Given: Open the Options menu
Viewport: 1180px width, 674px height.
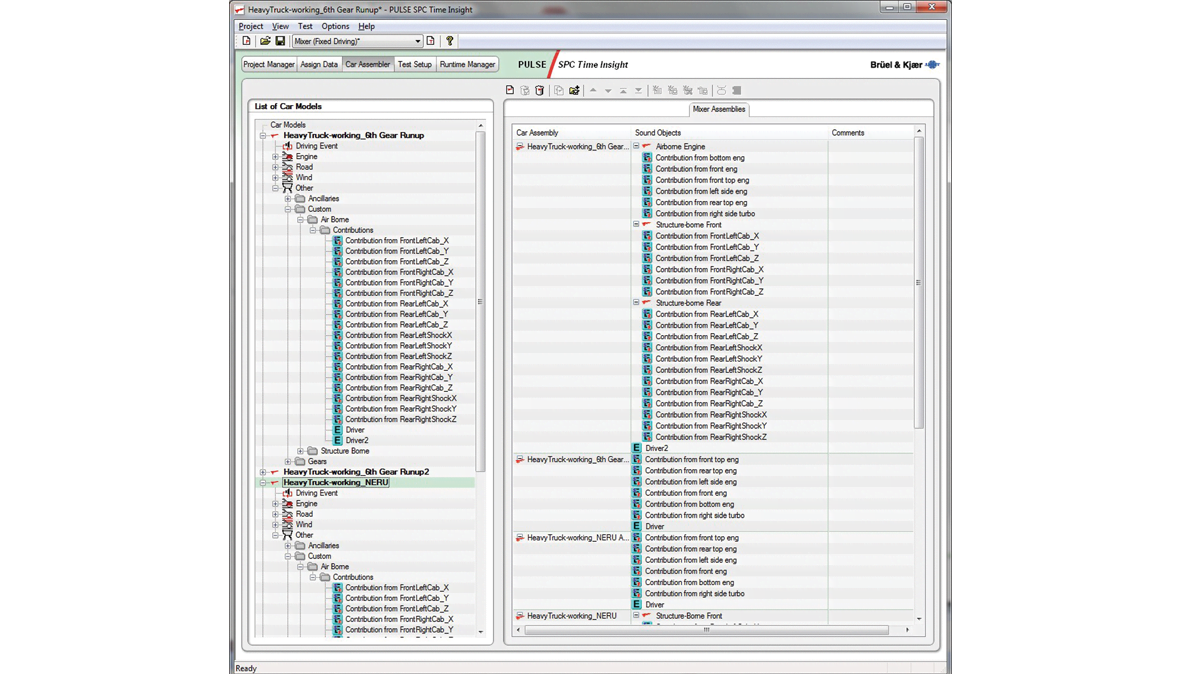Looking at the screenshot, I should click(335, 26).
